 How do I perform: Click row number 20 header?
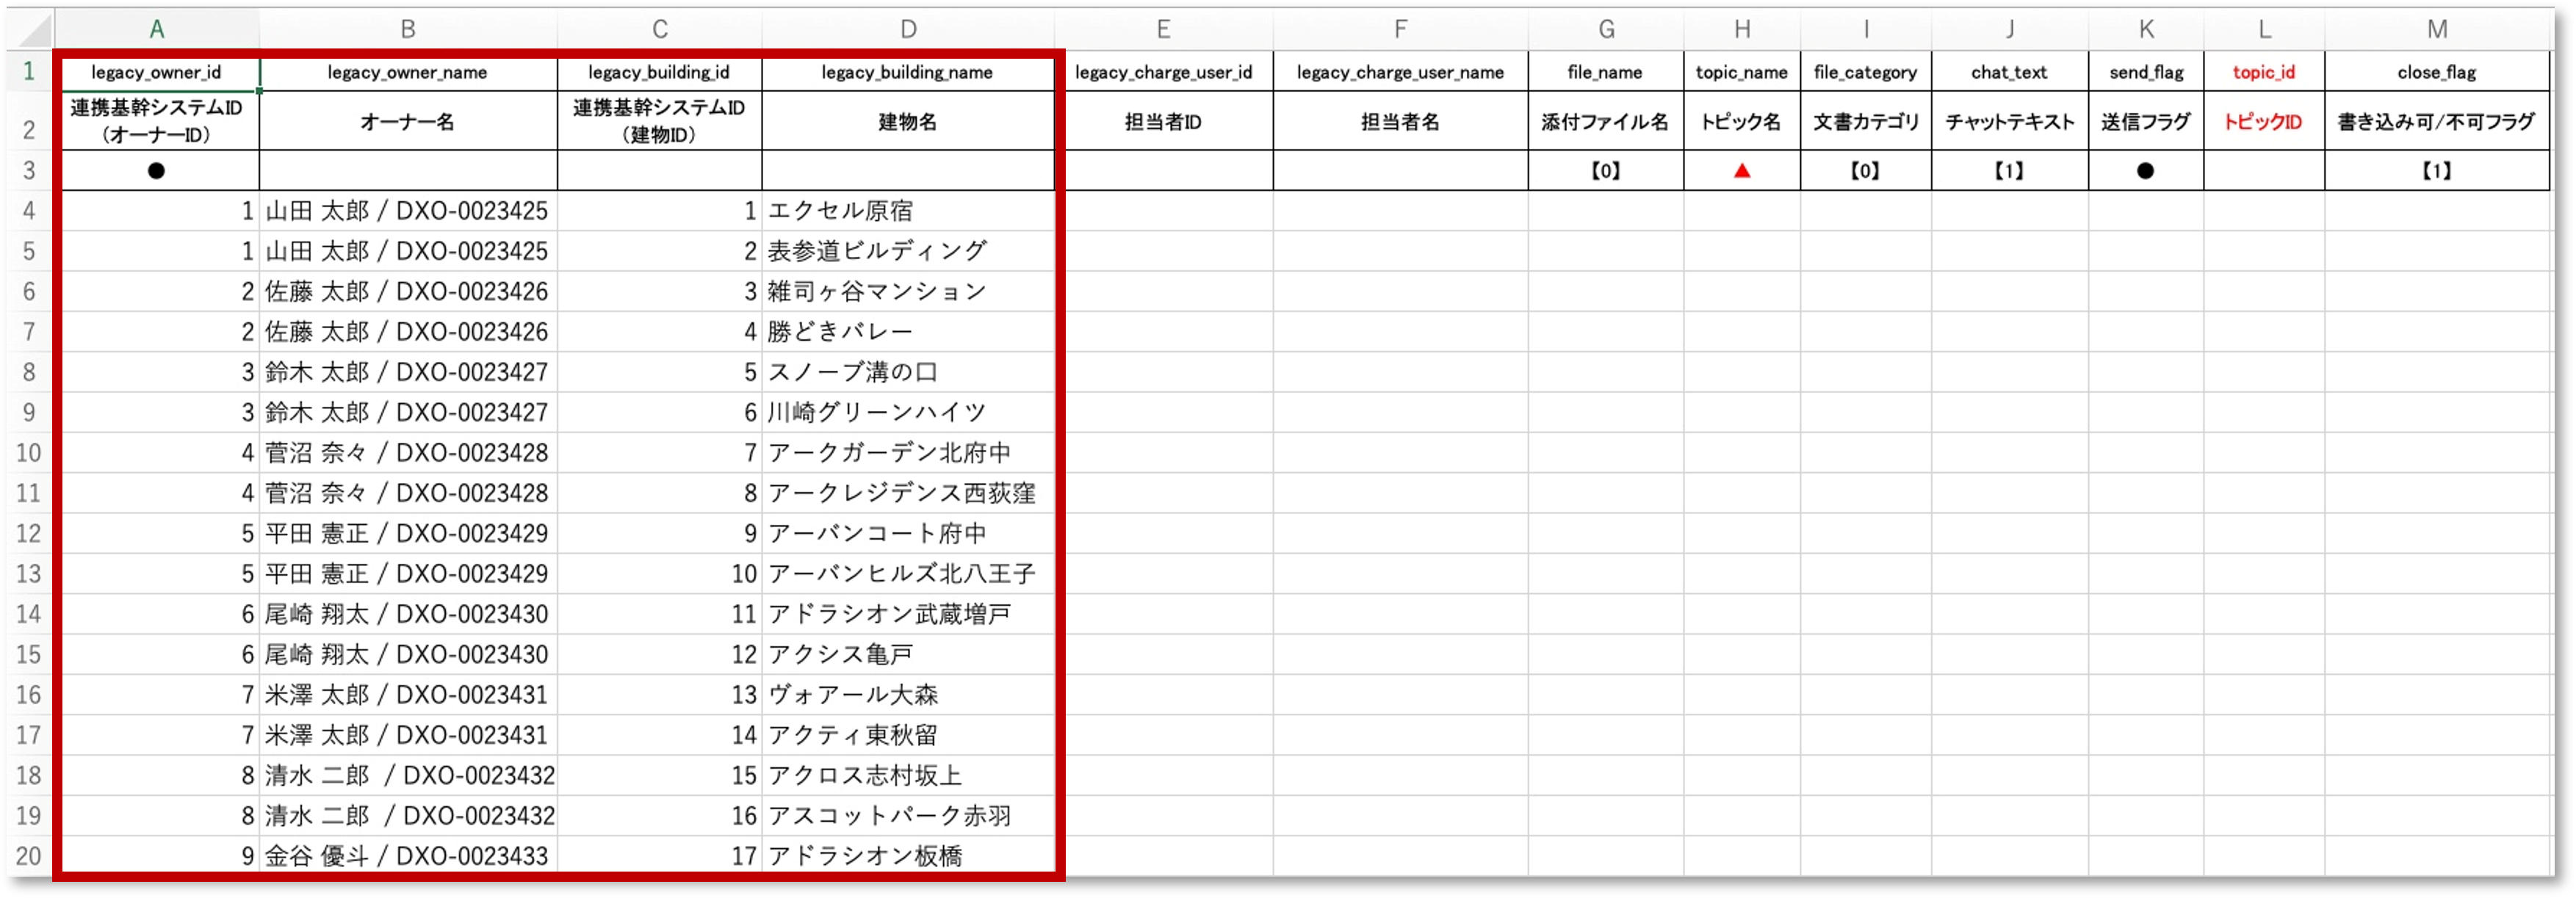point(28,856)
